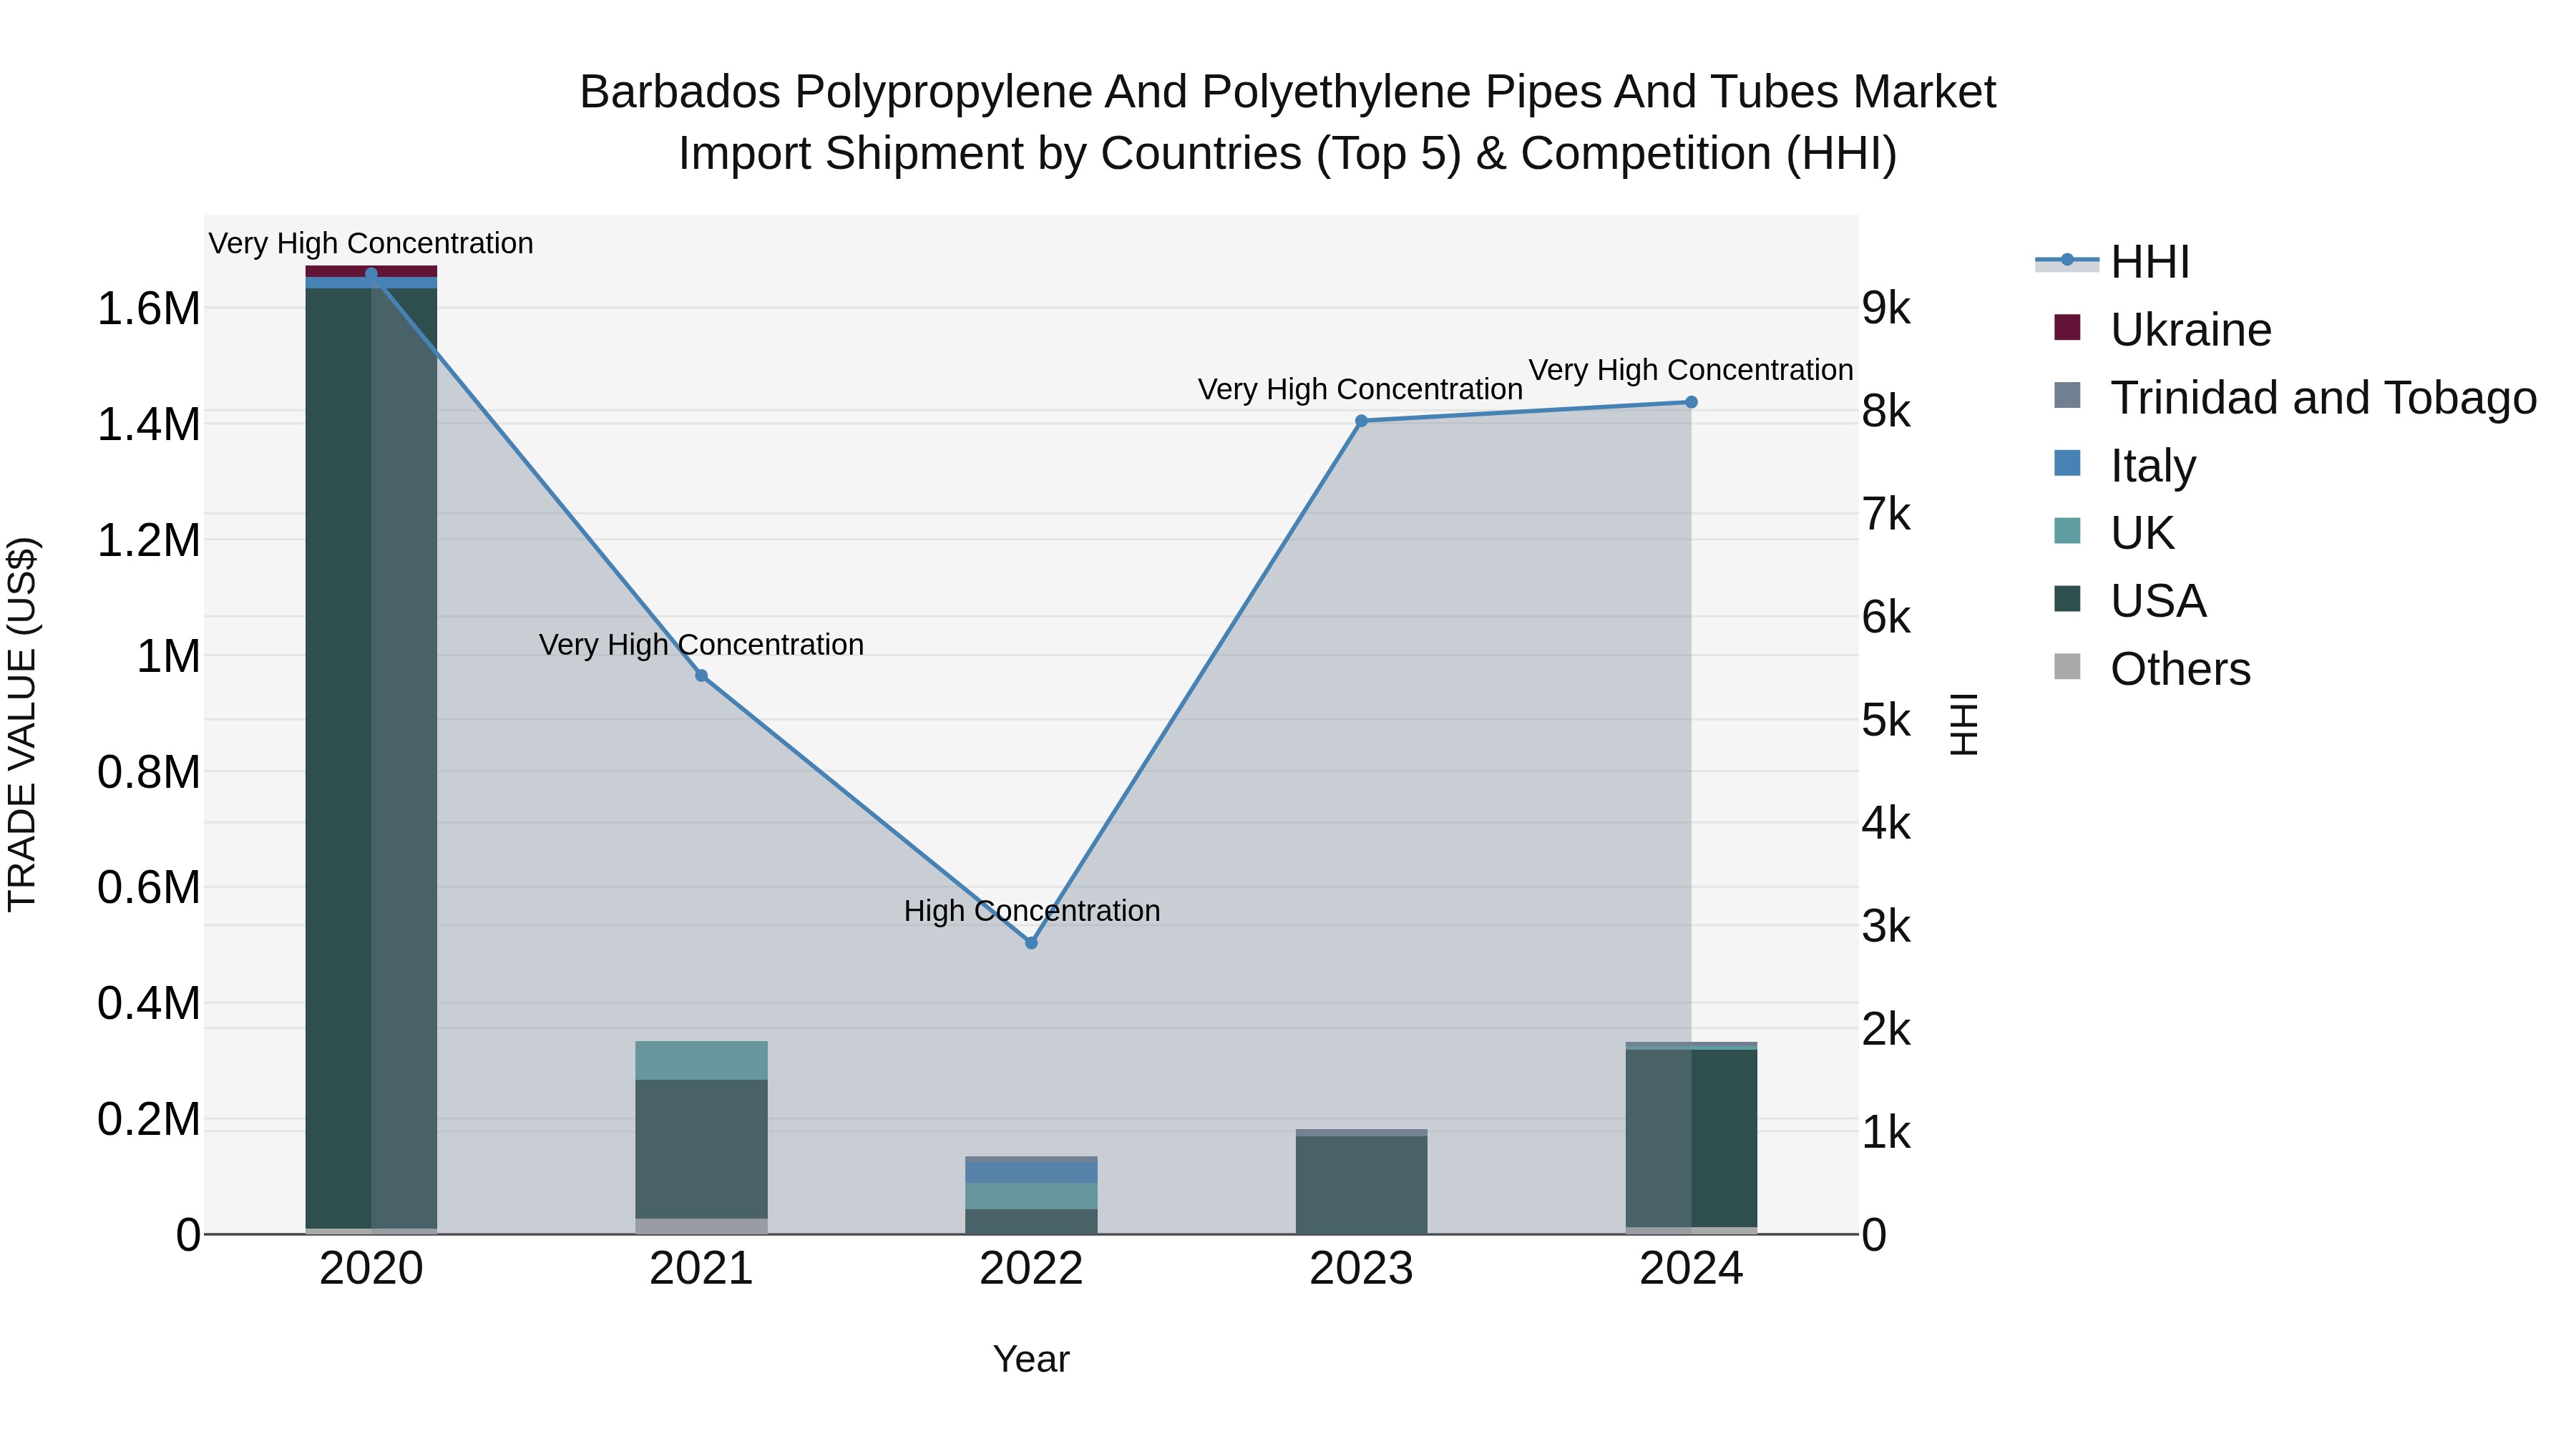
Task: Click the 2024 USA bar segment
Action: (1691, 1138)
